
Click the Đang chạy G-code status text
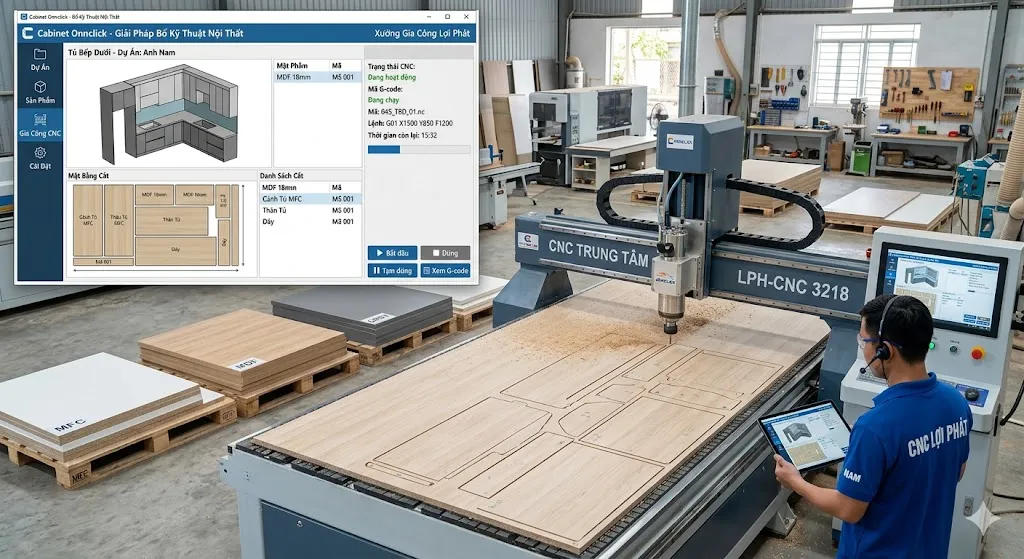383,100
